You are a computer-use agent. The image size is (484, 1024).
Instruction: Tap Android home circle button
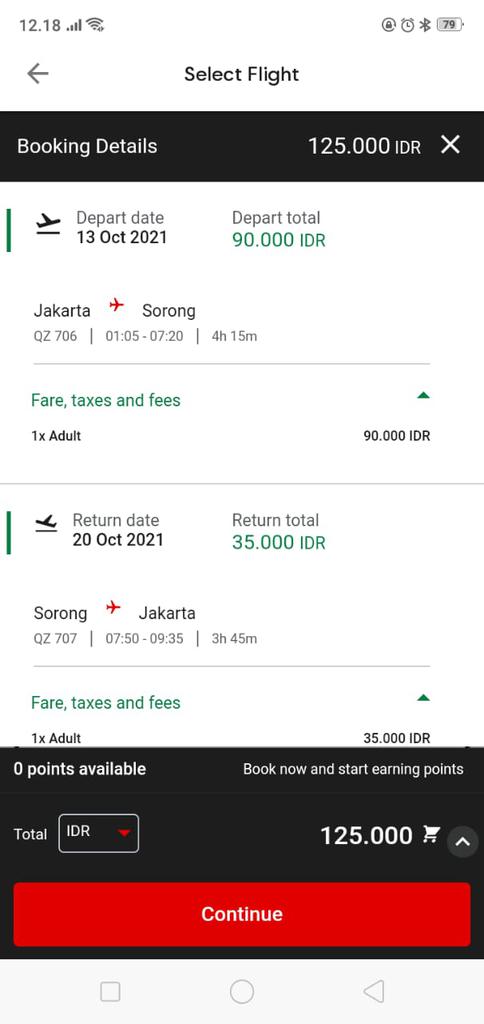242,991
